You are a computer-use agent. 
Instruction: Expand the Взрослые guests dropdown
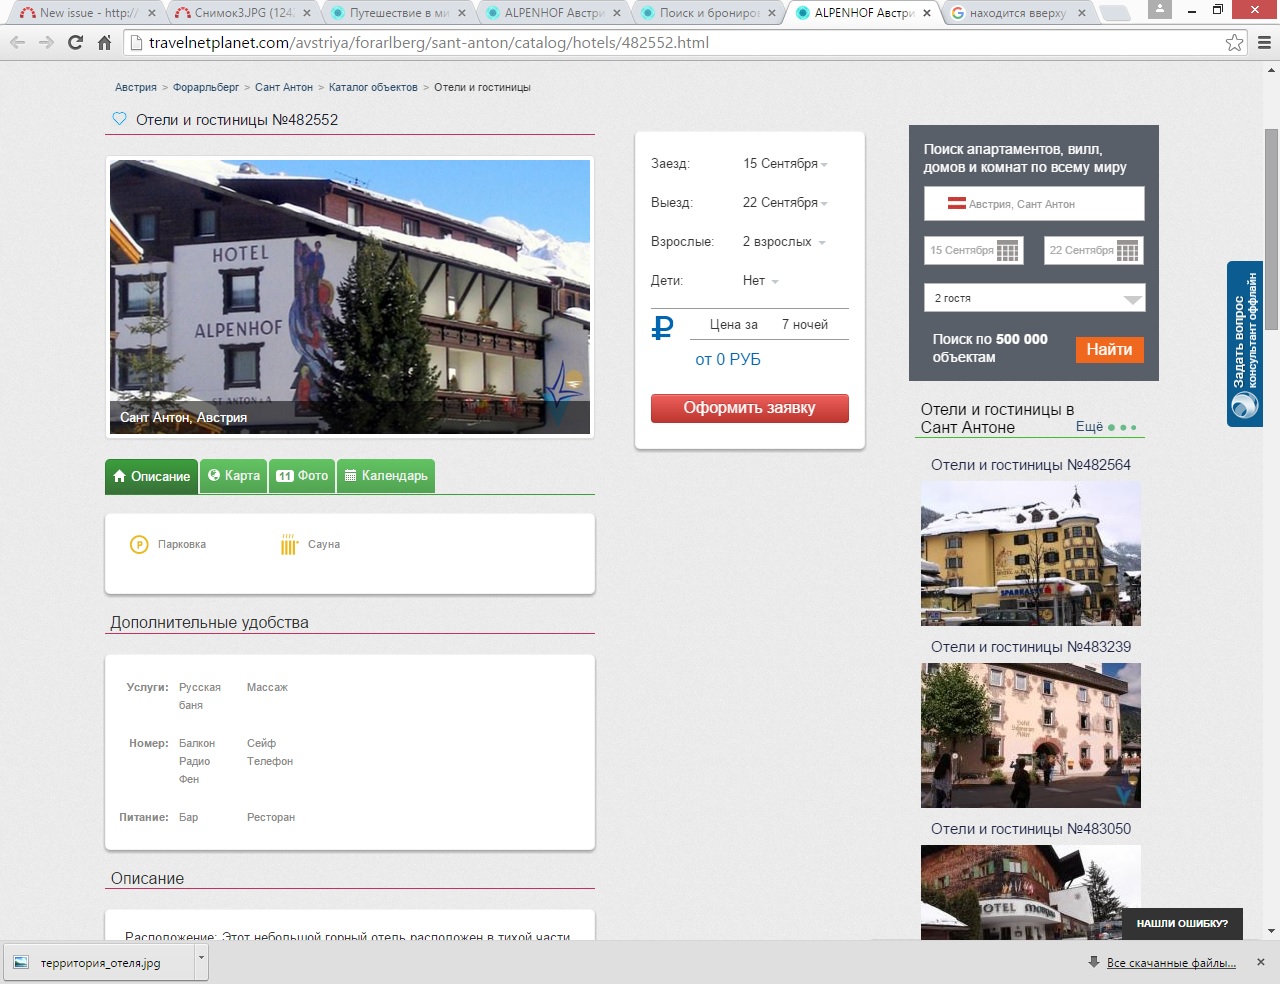(x=784, y=242)
